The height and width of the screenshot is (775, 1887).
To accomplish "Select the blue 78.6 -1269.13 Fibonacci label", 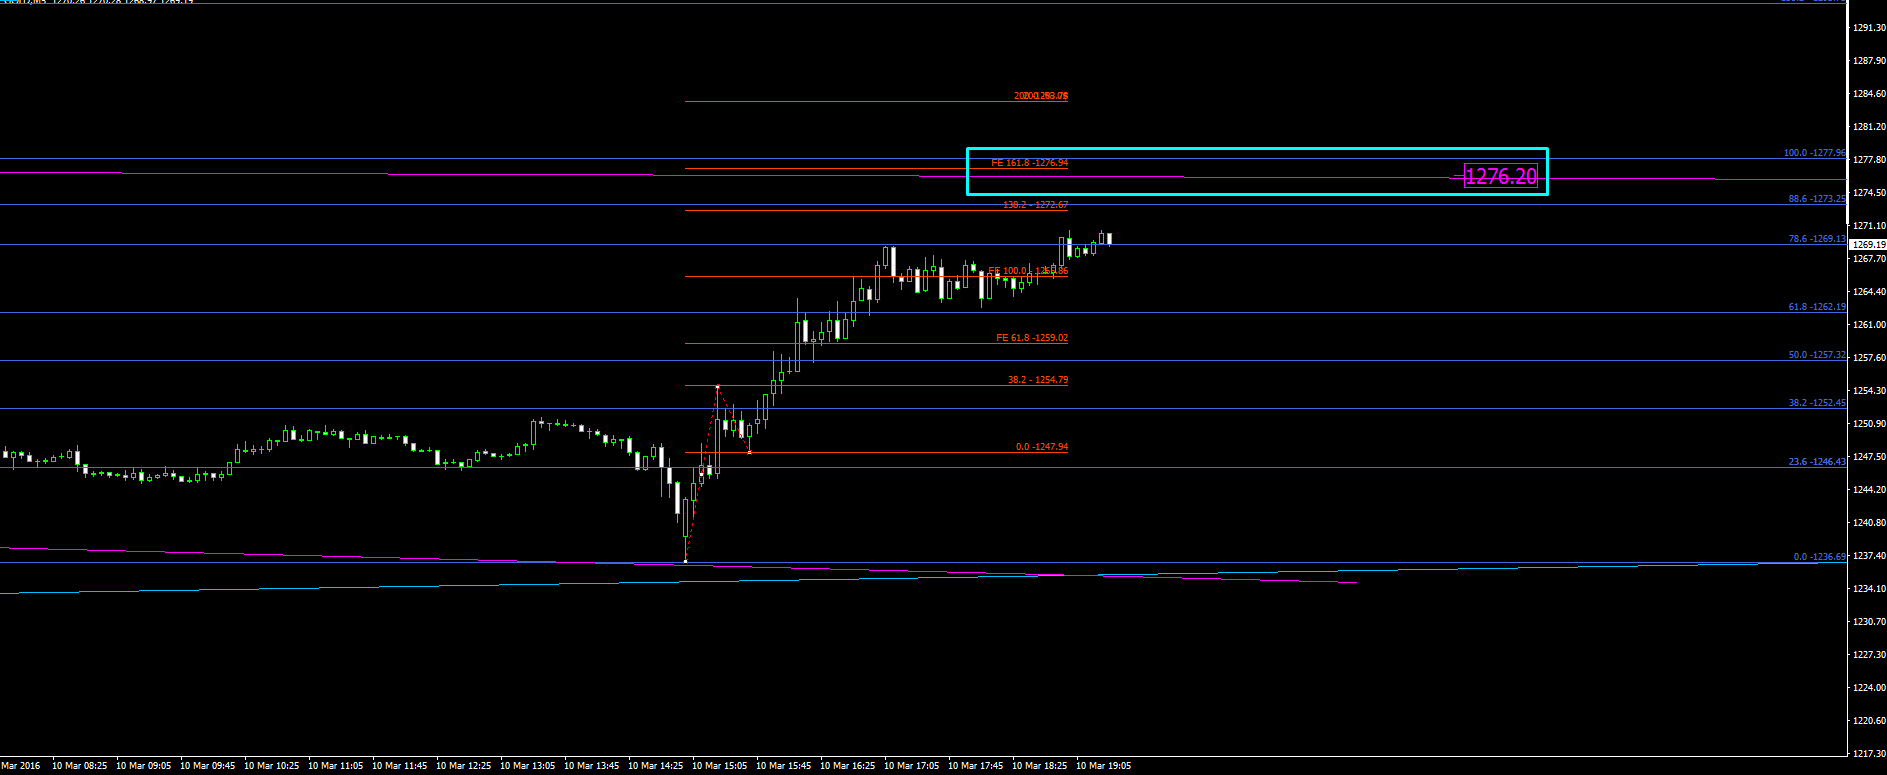I will (1817, 239).
